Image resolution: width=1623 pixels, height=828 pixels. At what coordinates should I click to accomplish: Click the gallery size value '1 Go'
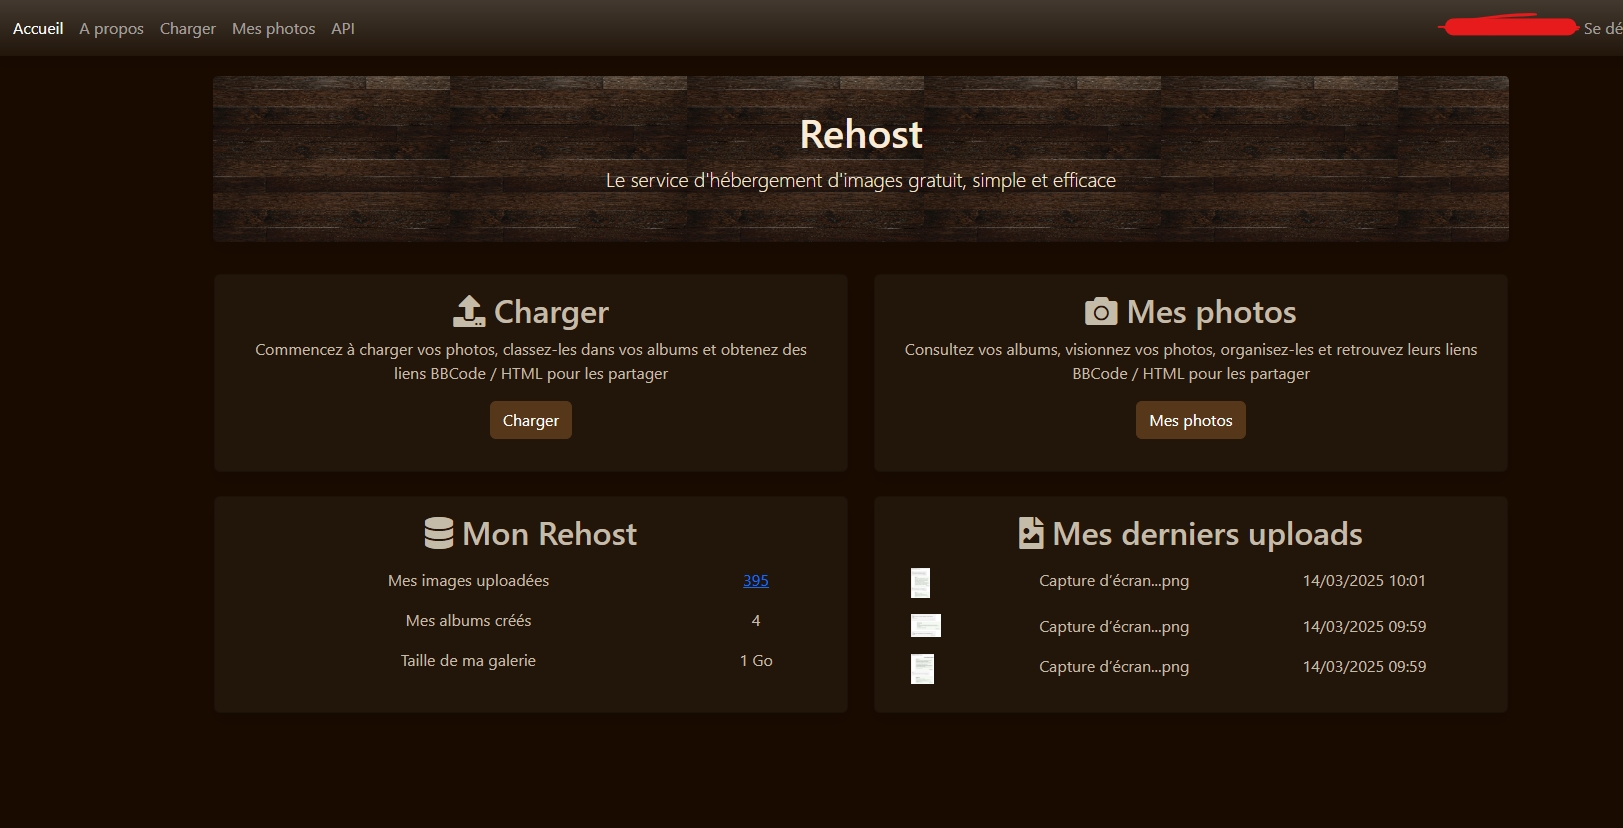(x=756, y=660)
